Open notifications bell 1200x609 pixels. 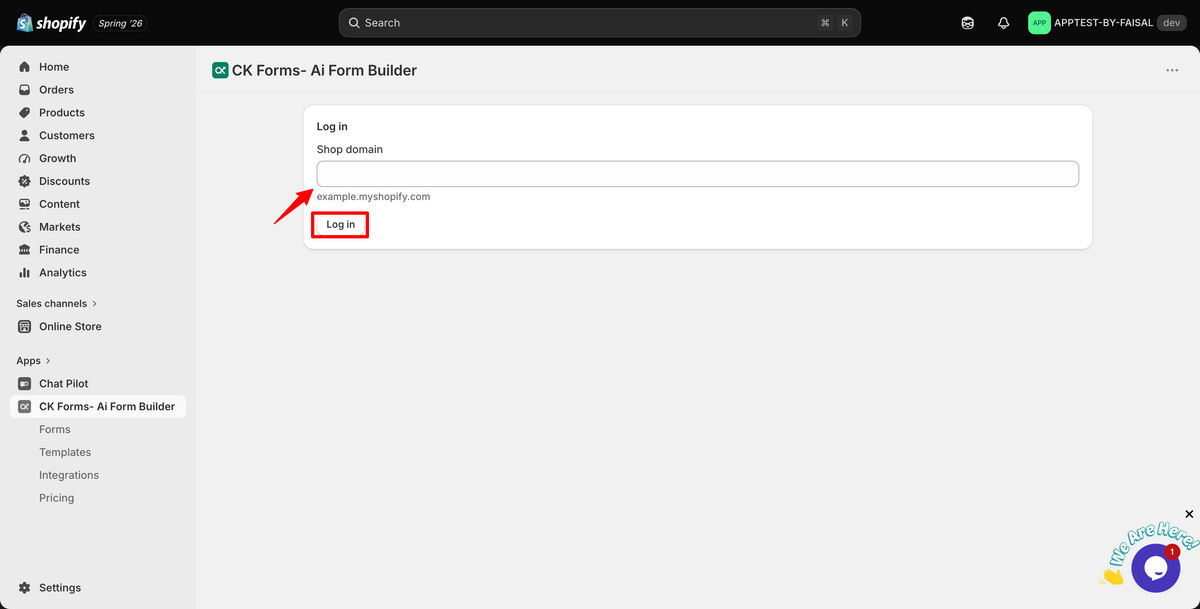pos(1004,23)
